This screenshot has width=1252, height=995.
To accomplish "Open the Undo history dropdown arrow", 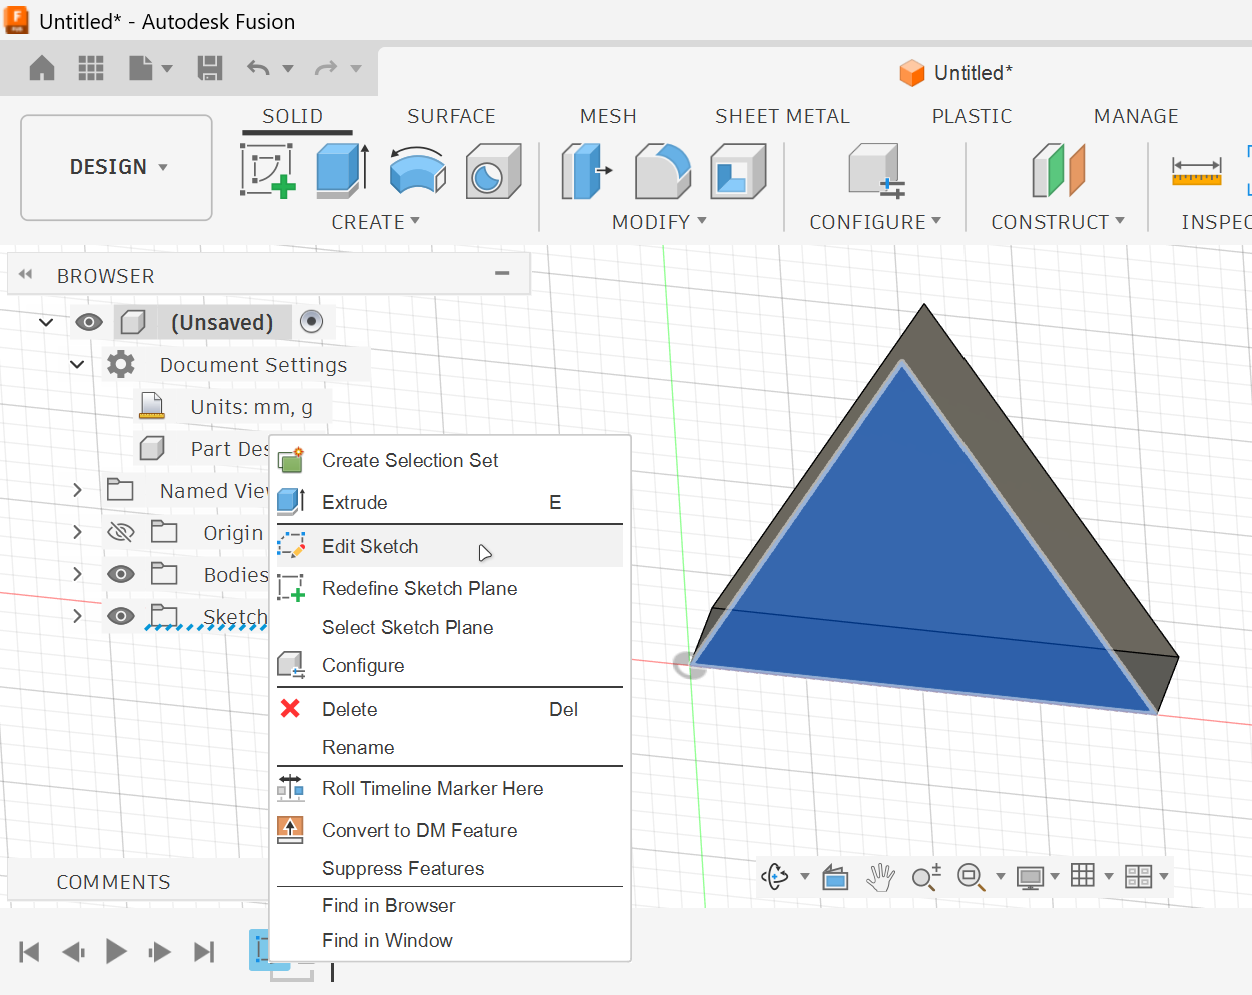I will tap(288, 69).
